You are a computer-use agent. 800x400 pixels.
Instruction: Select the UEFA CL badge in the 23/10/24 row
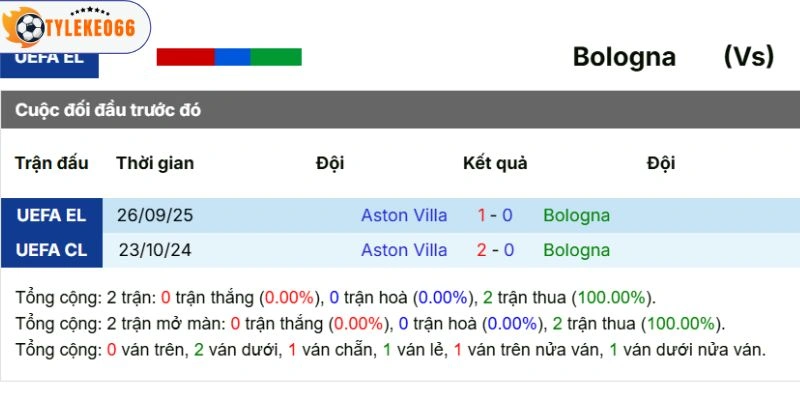pos(51,250)
